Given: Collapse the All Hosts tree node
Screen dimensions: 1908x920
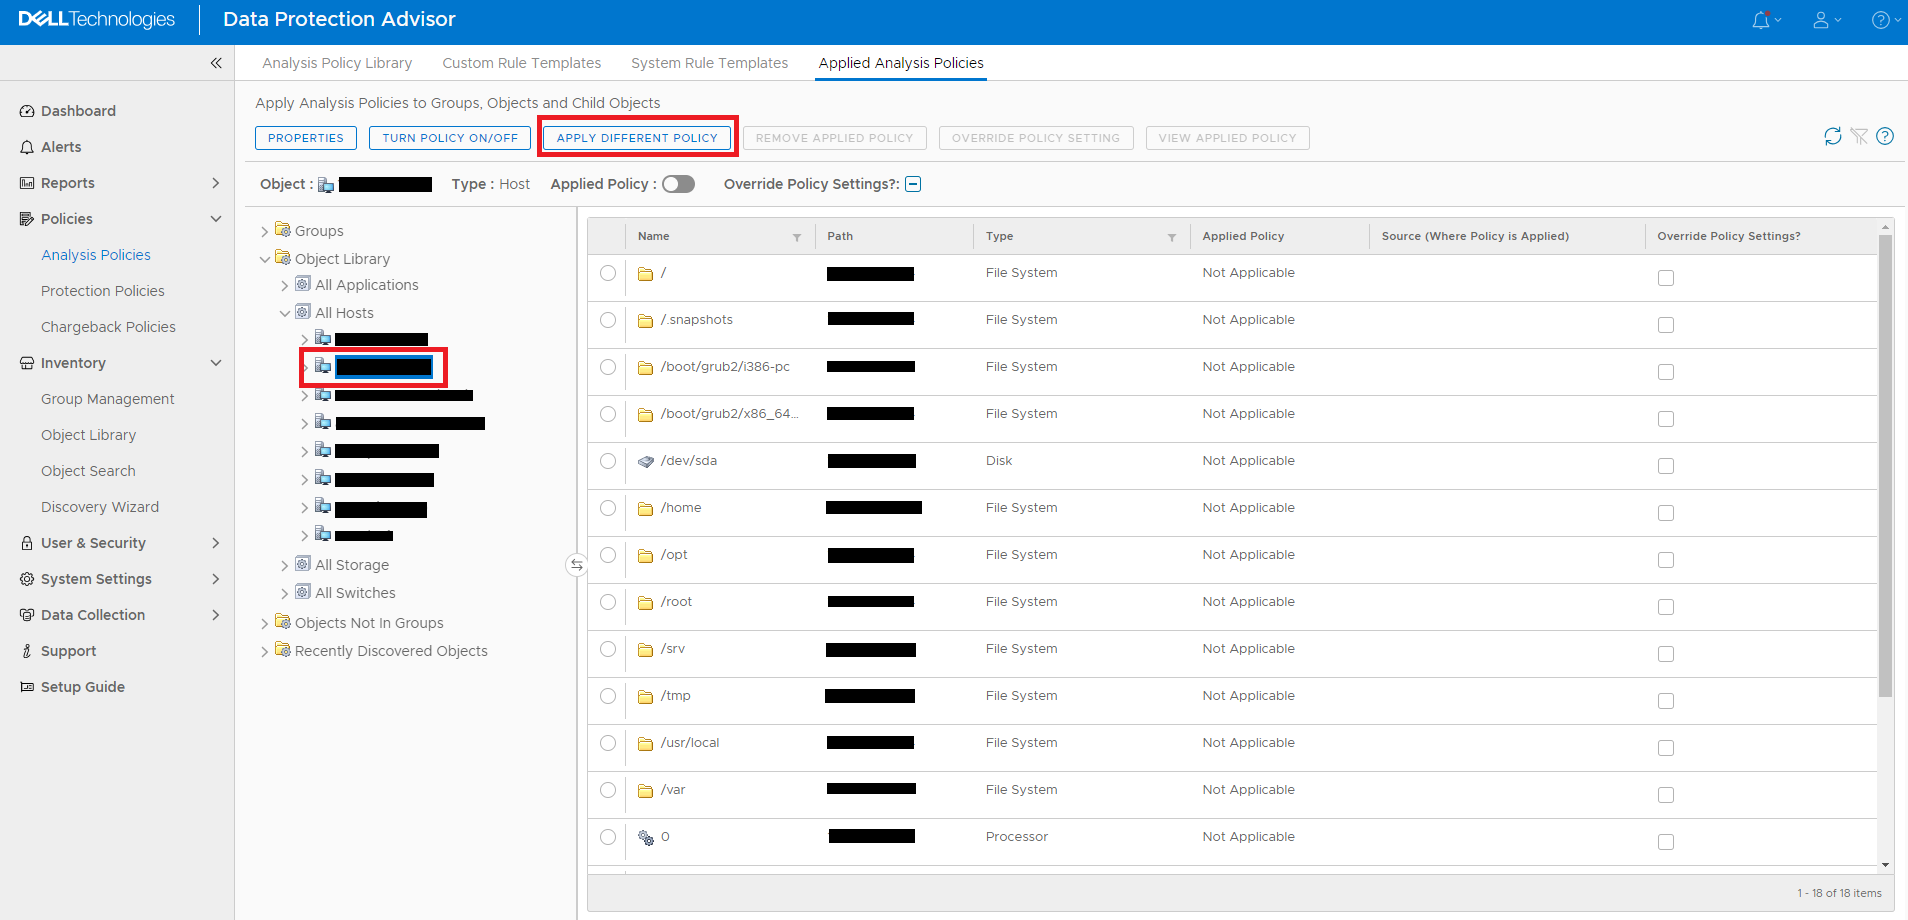Looking at the screenshot, I should [x=285, y=314].
